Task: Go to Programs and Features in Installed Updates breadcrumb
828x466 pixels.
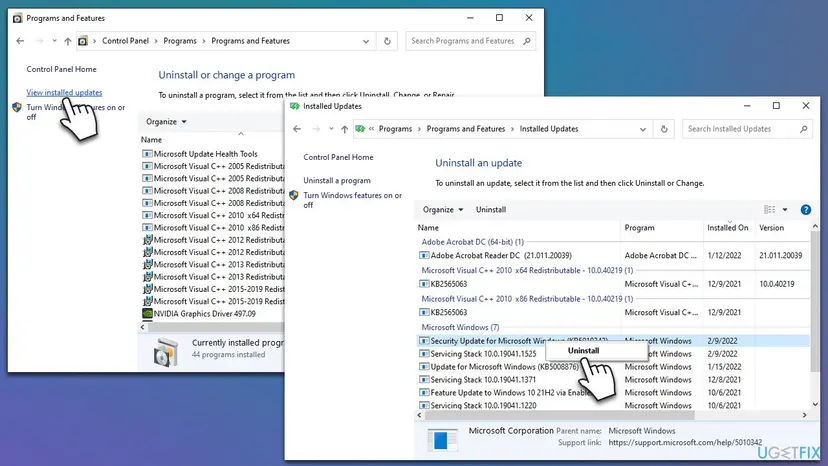Action: point(466,129)
